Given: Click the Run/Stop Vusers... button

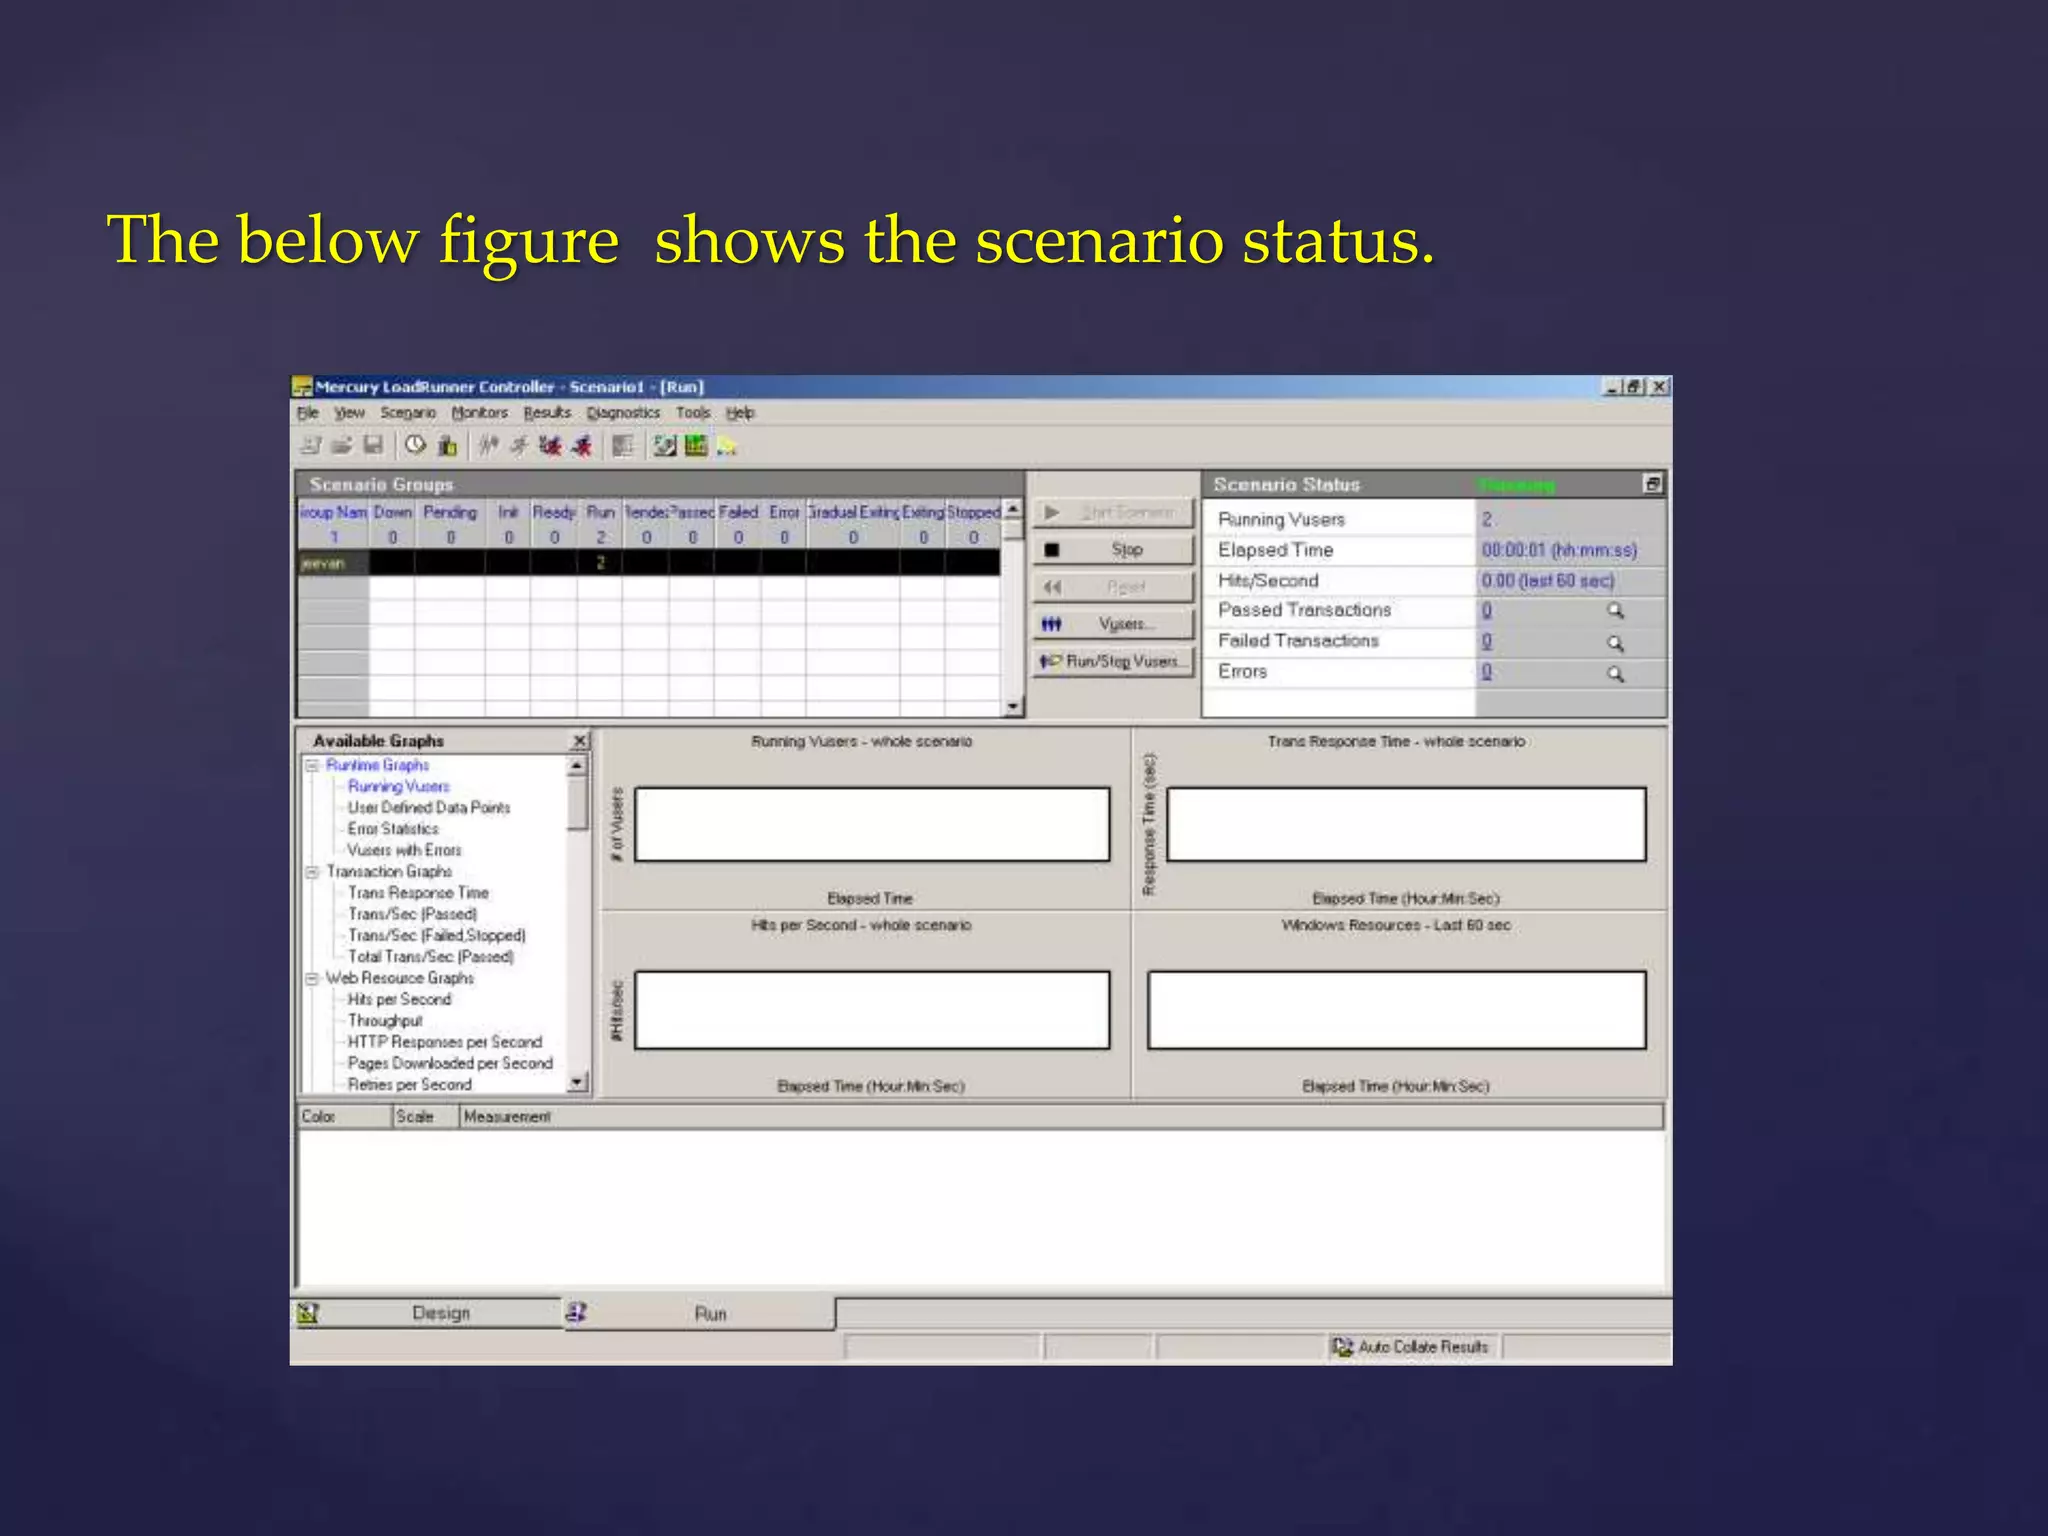Looking at the screenshot, I should pyautogui.click(x=1113, y=661).
